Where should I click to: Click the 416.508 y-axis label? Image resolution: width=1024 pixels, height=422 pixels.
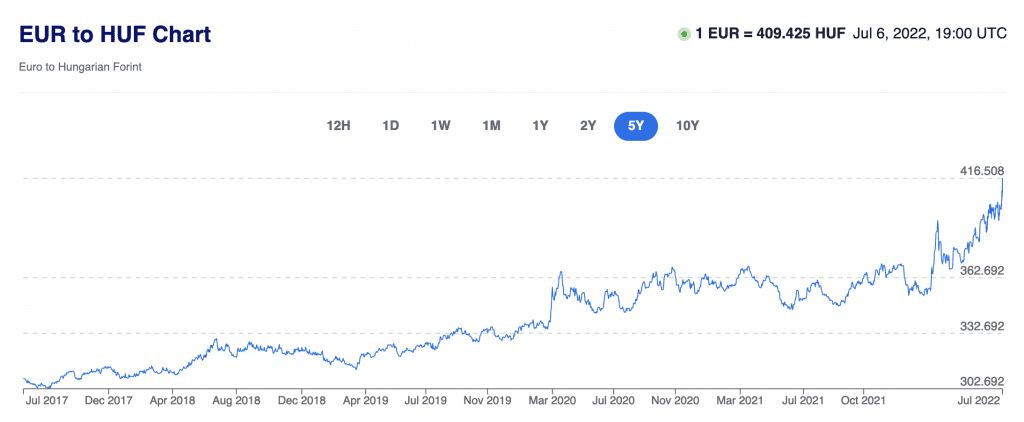tap(981, 171)
